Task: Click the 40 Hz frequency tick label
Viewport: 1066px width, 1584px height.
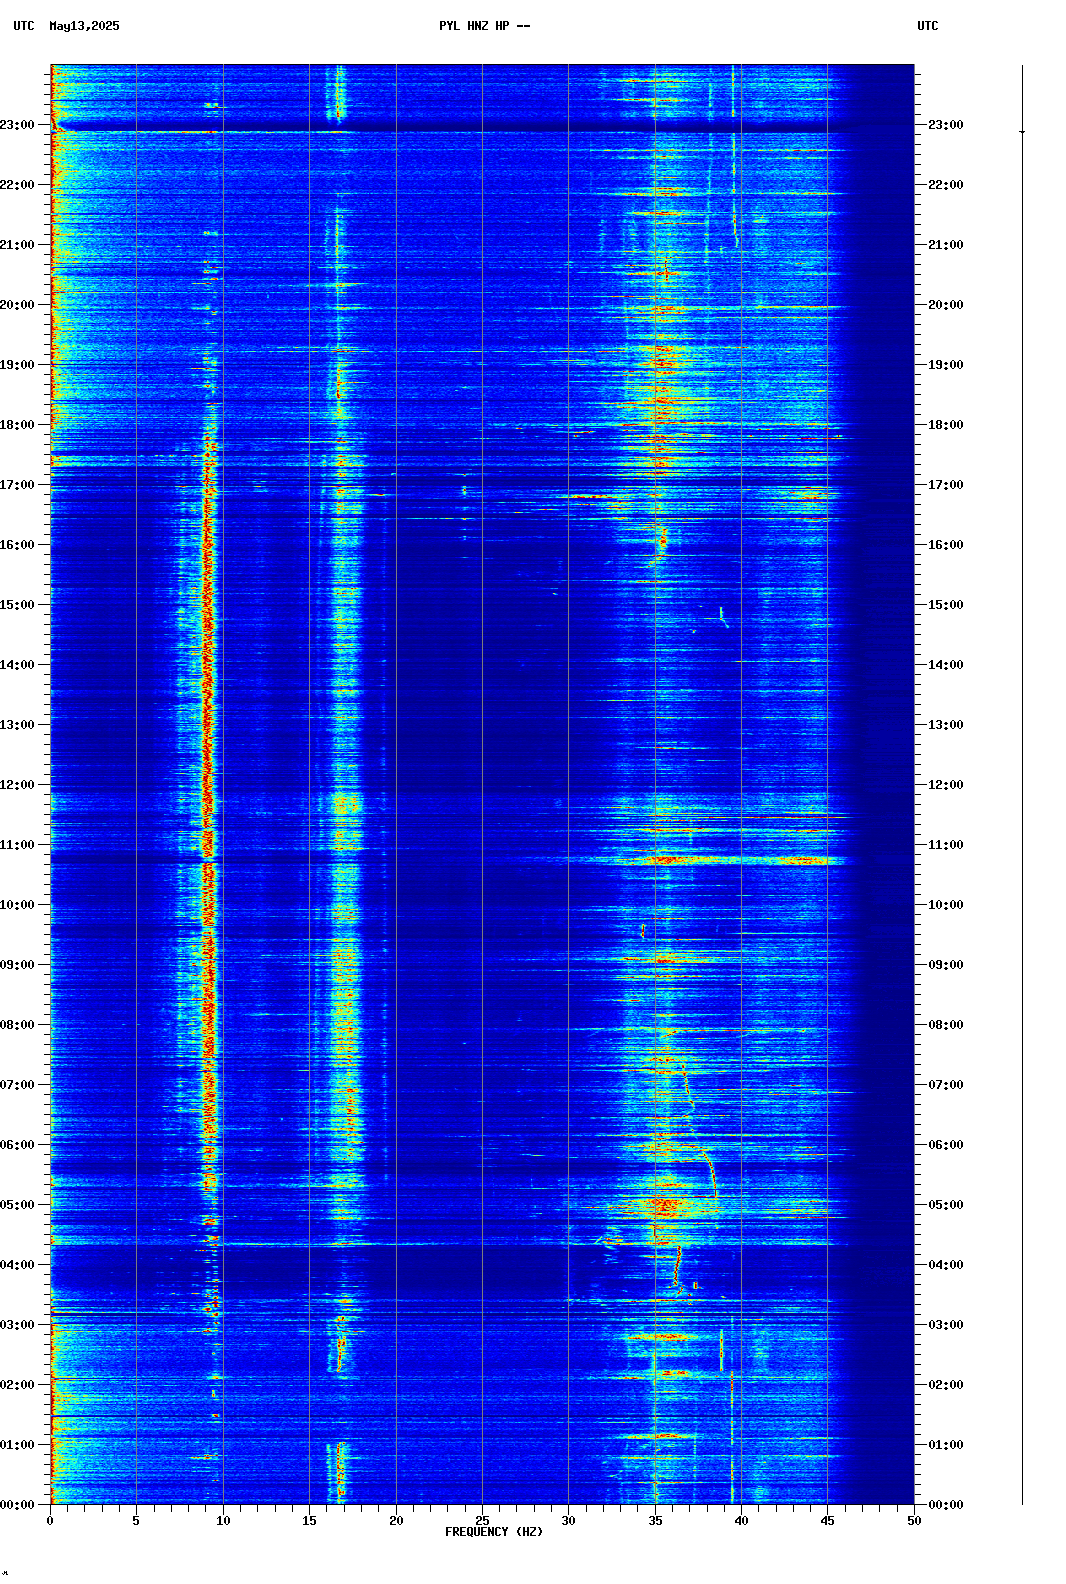Action: [x=741, y=1521]
